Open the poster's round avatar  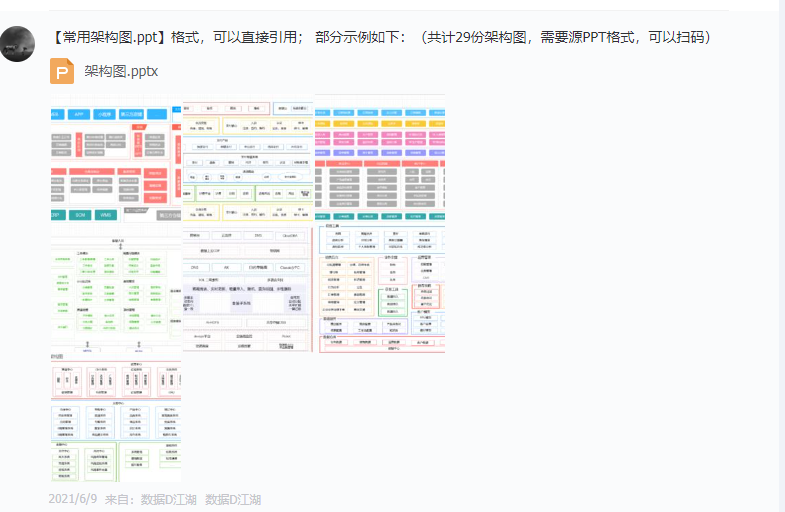(x=18, y=44)
